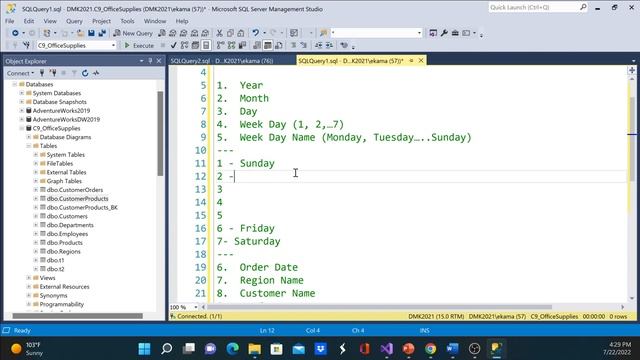The image size is (640, 360).
Task: Open the Edit menu
Action: pos(29,21)
